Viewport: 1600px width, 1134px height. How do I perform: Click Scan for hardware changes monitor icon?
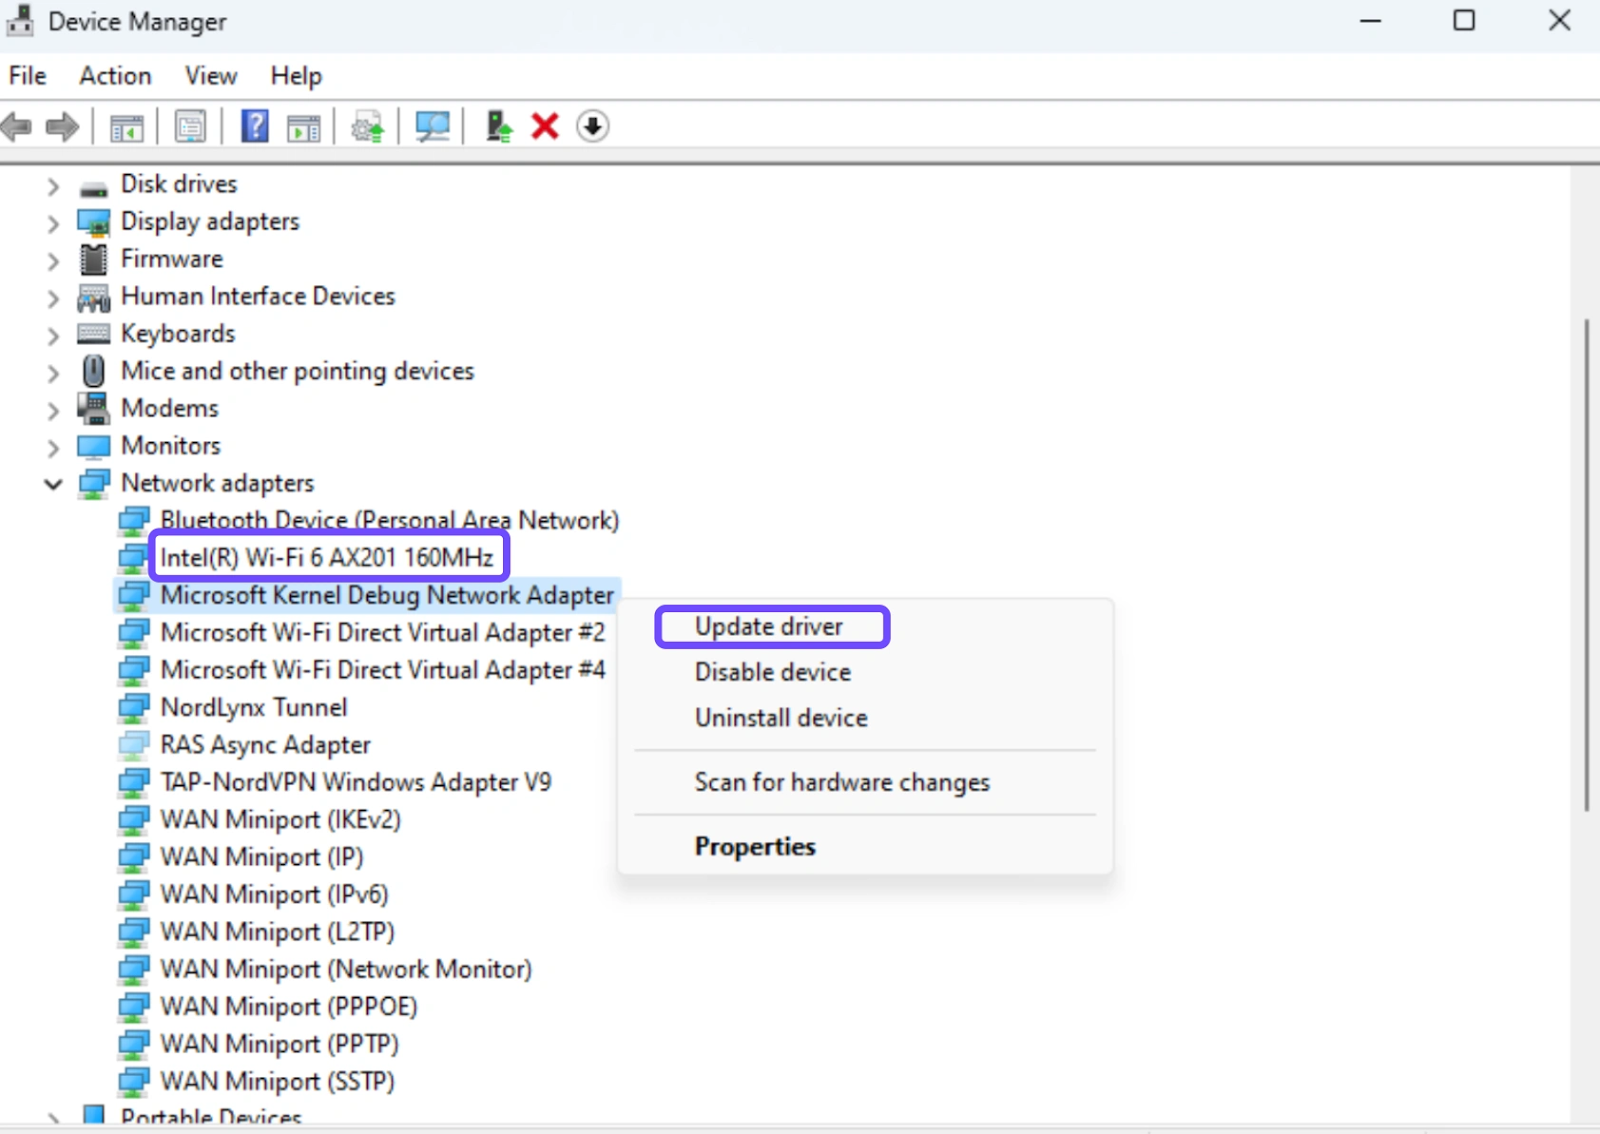pyautogui.click(x=432, y=127)
